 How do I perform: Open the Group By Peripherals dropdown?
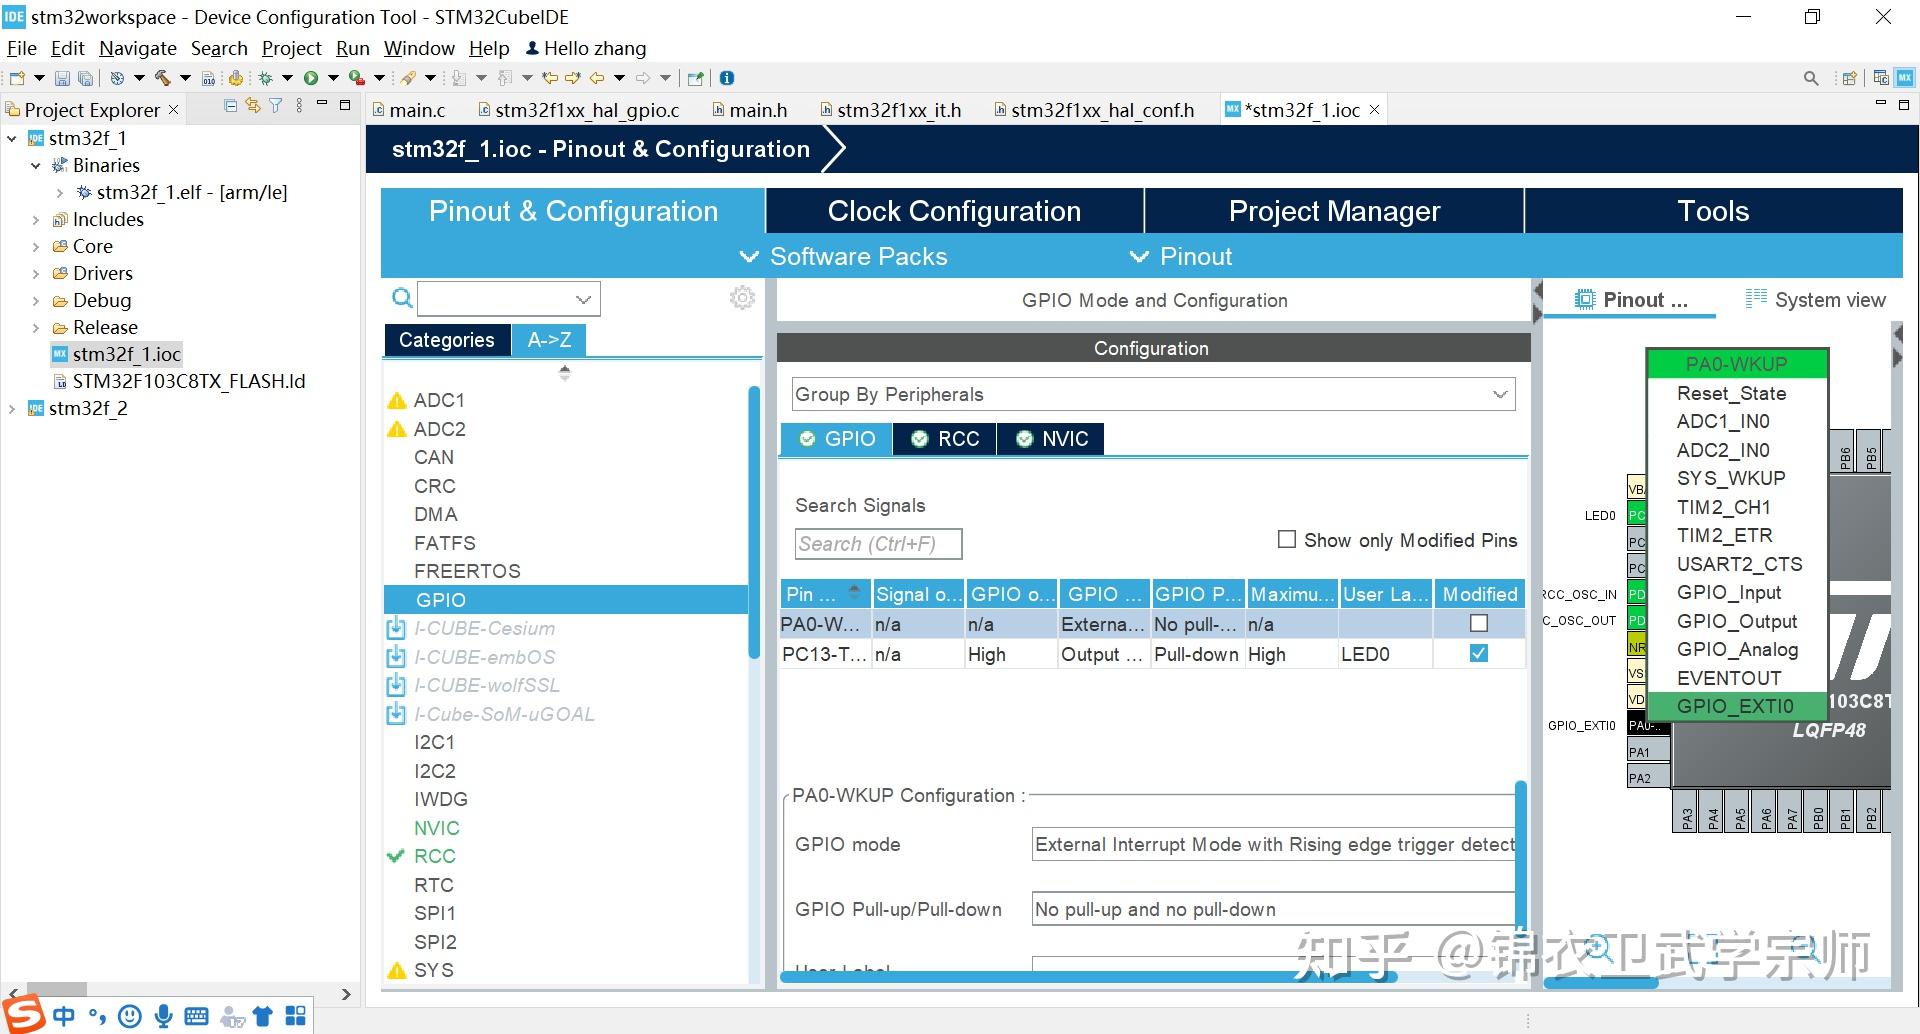point(1153,394)
